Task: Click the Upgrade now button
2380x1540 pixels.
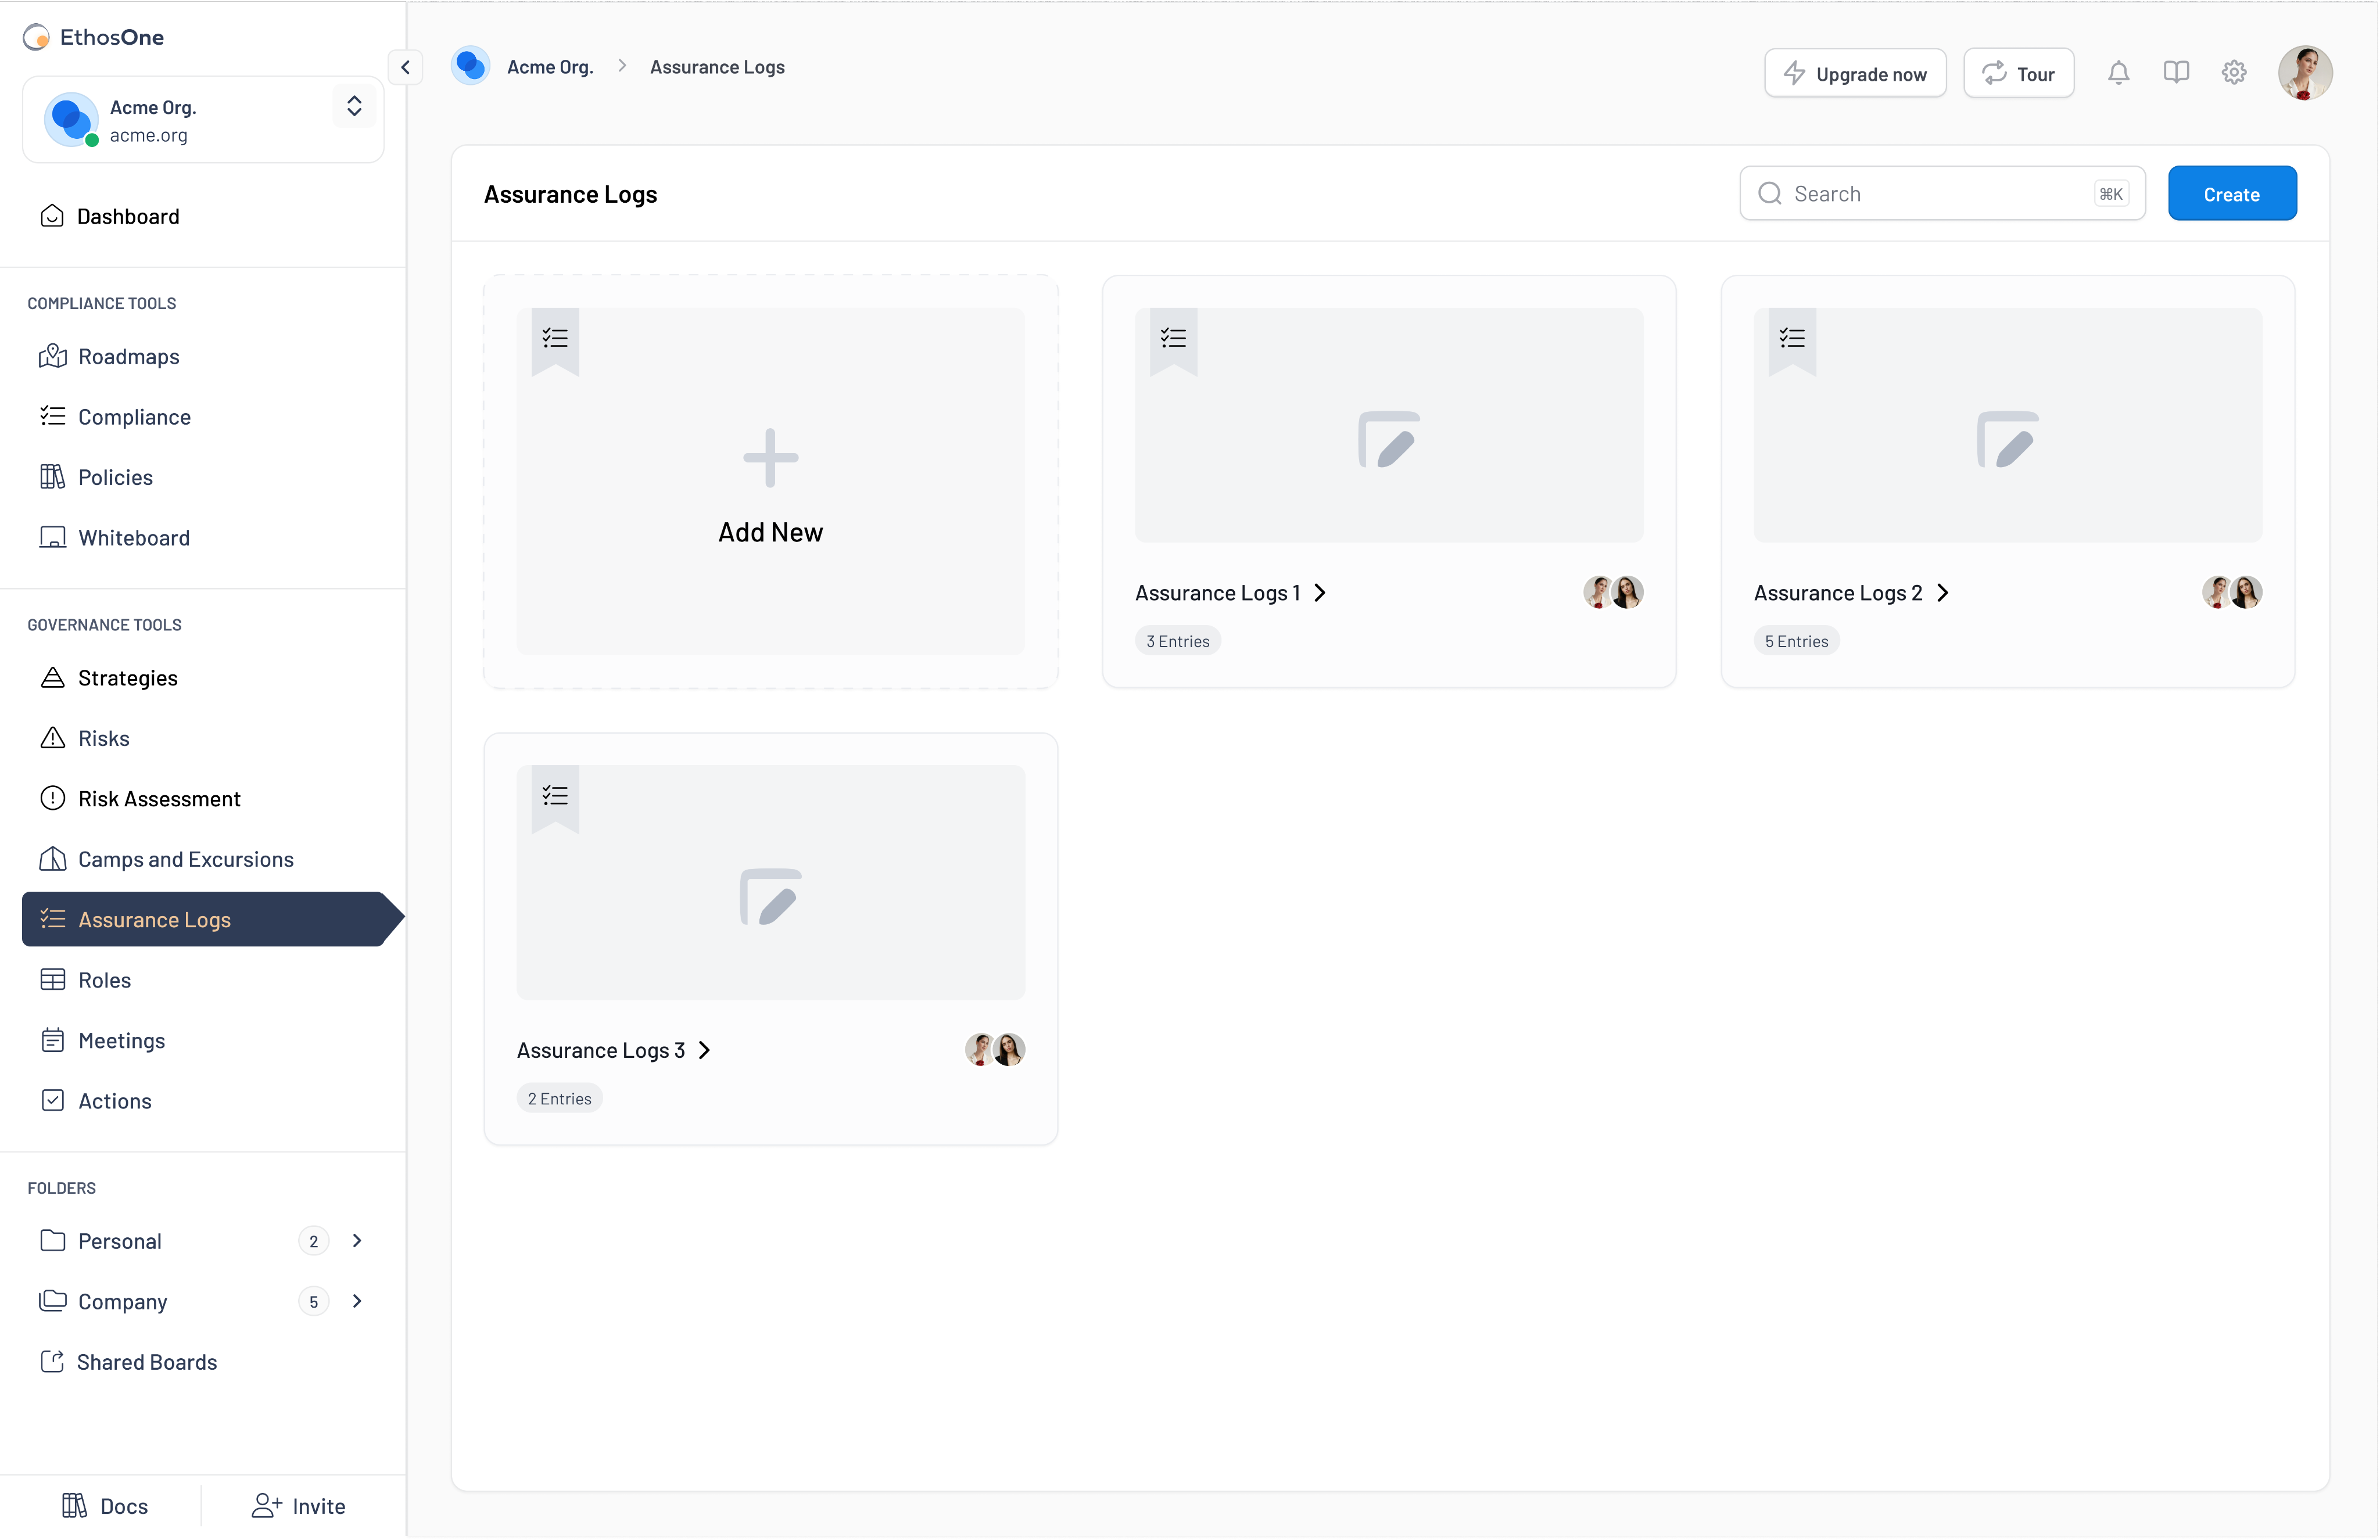Action: [x=1855, y=74]
